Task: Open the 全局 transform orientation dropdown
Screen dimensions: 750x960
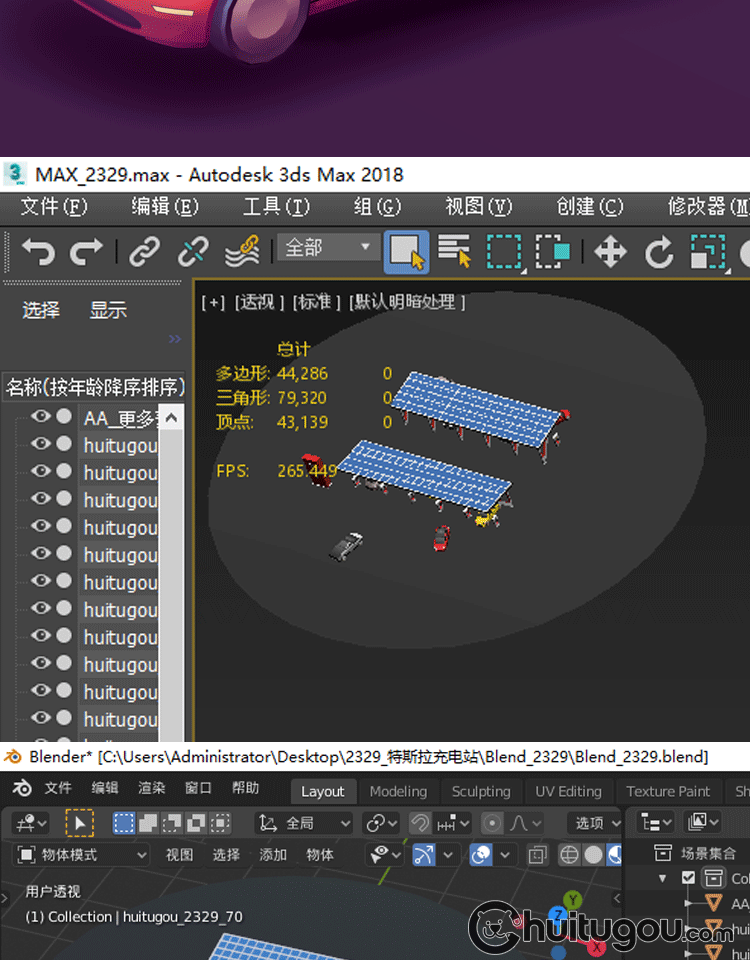Action: click(x=304, y=823)
